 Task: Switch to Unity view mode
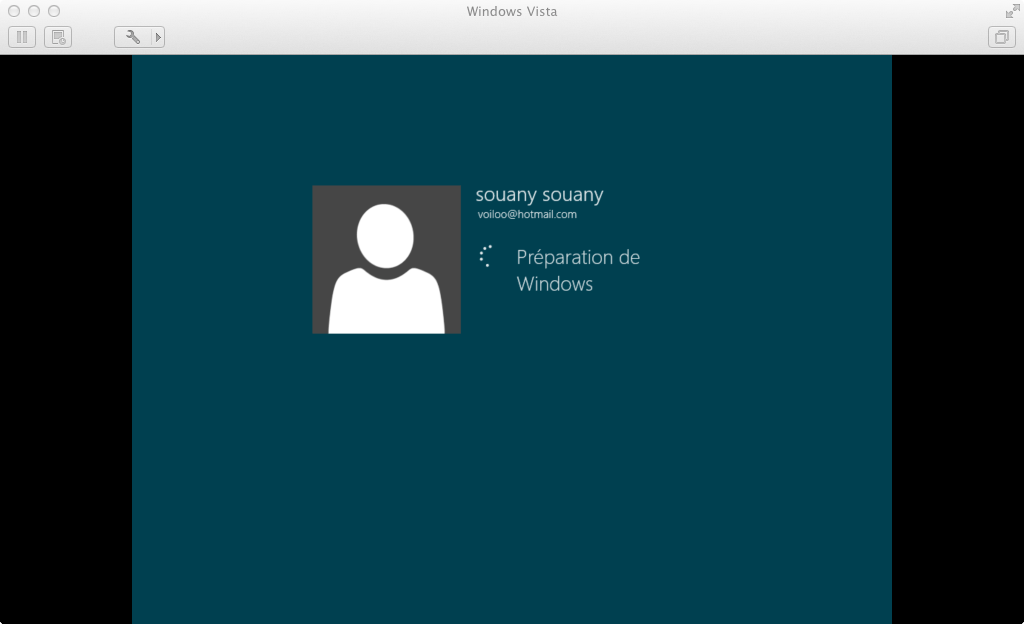(1001, 37)
